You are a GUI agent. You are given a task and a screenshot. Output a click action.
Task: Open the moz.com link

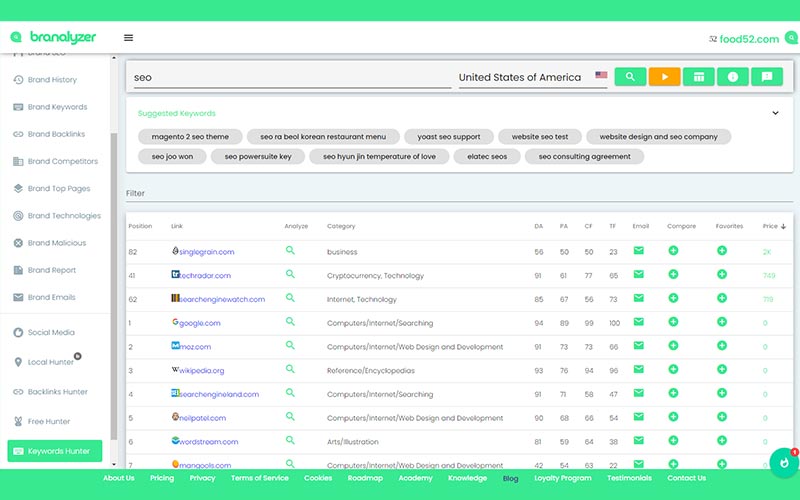tap(195, 347)
